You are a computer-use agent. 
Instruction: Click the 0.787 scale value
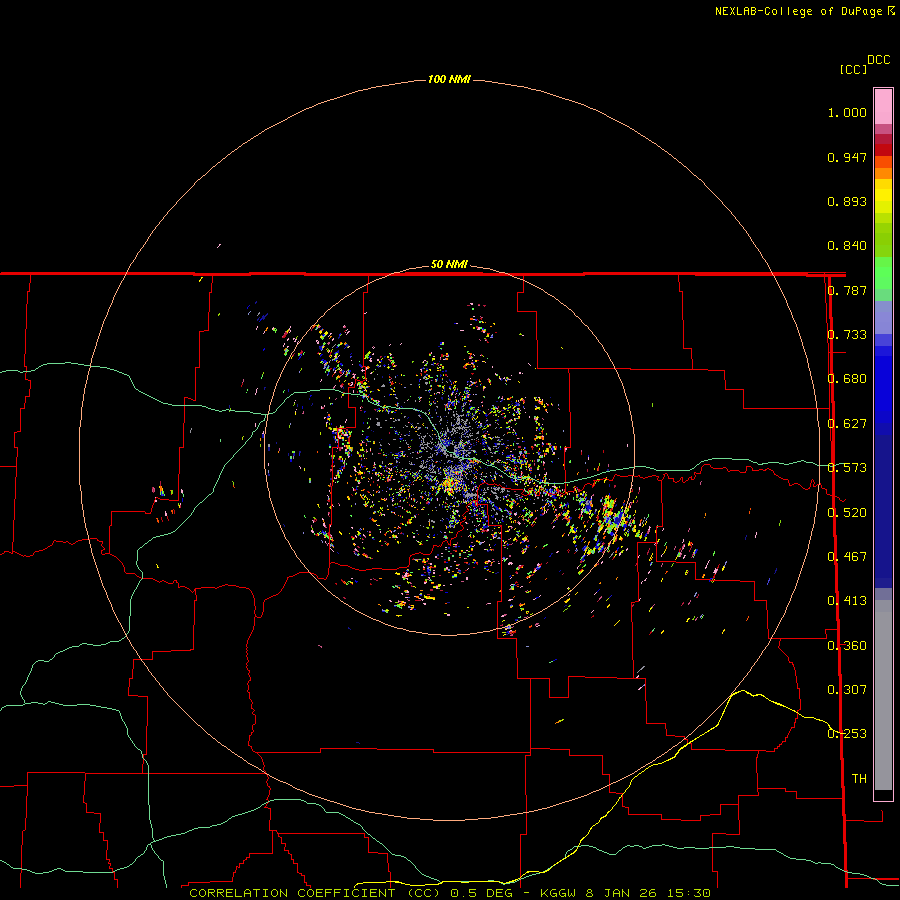(847, 290)
